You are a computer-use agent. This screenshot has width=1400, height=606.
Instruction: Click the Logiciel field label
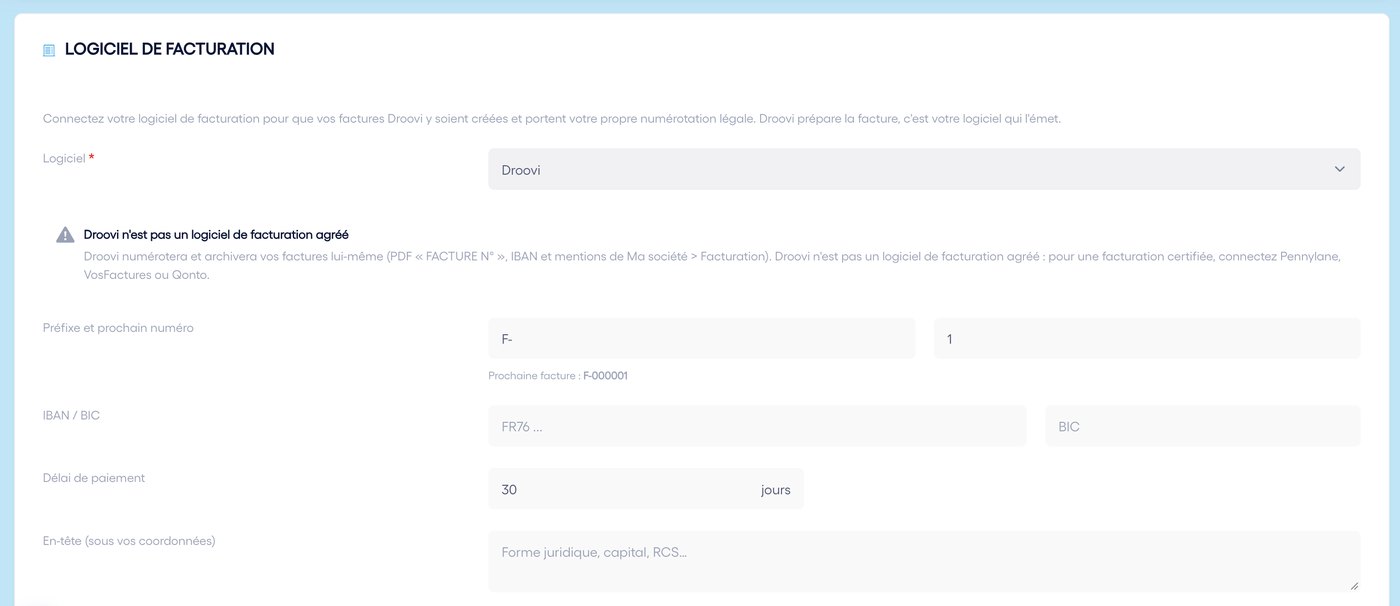[64, 159]
